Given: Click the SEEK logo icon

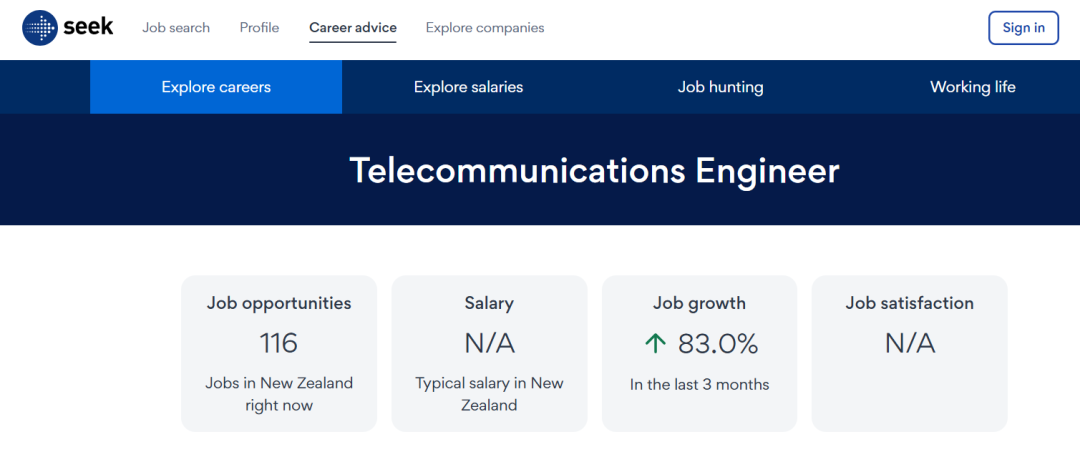Looking at the screenshot, I should click(x=40, y=28).
